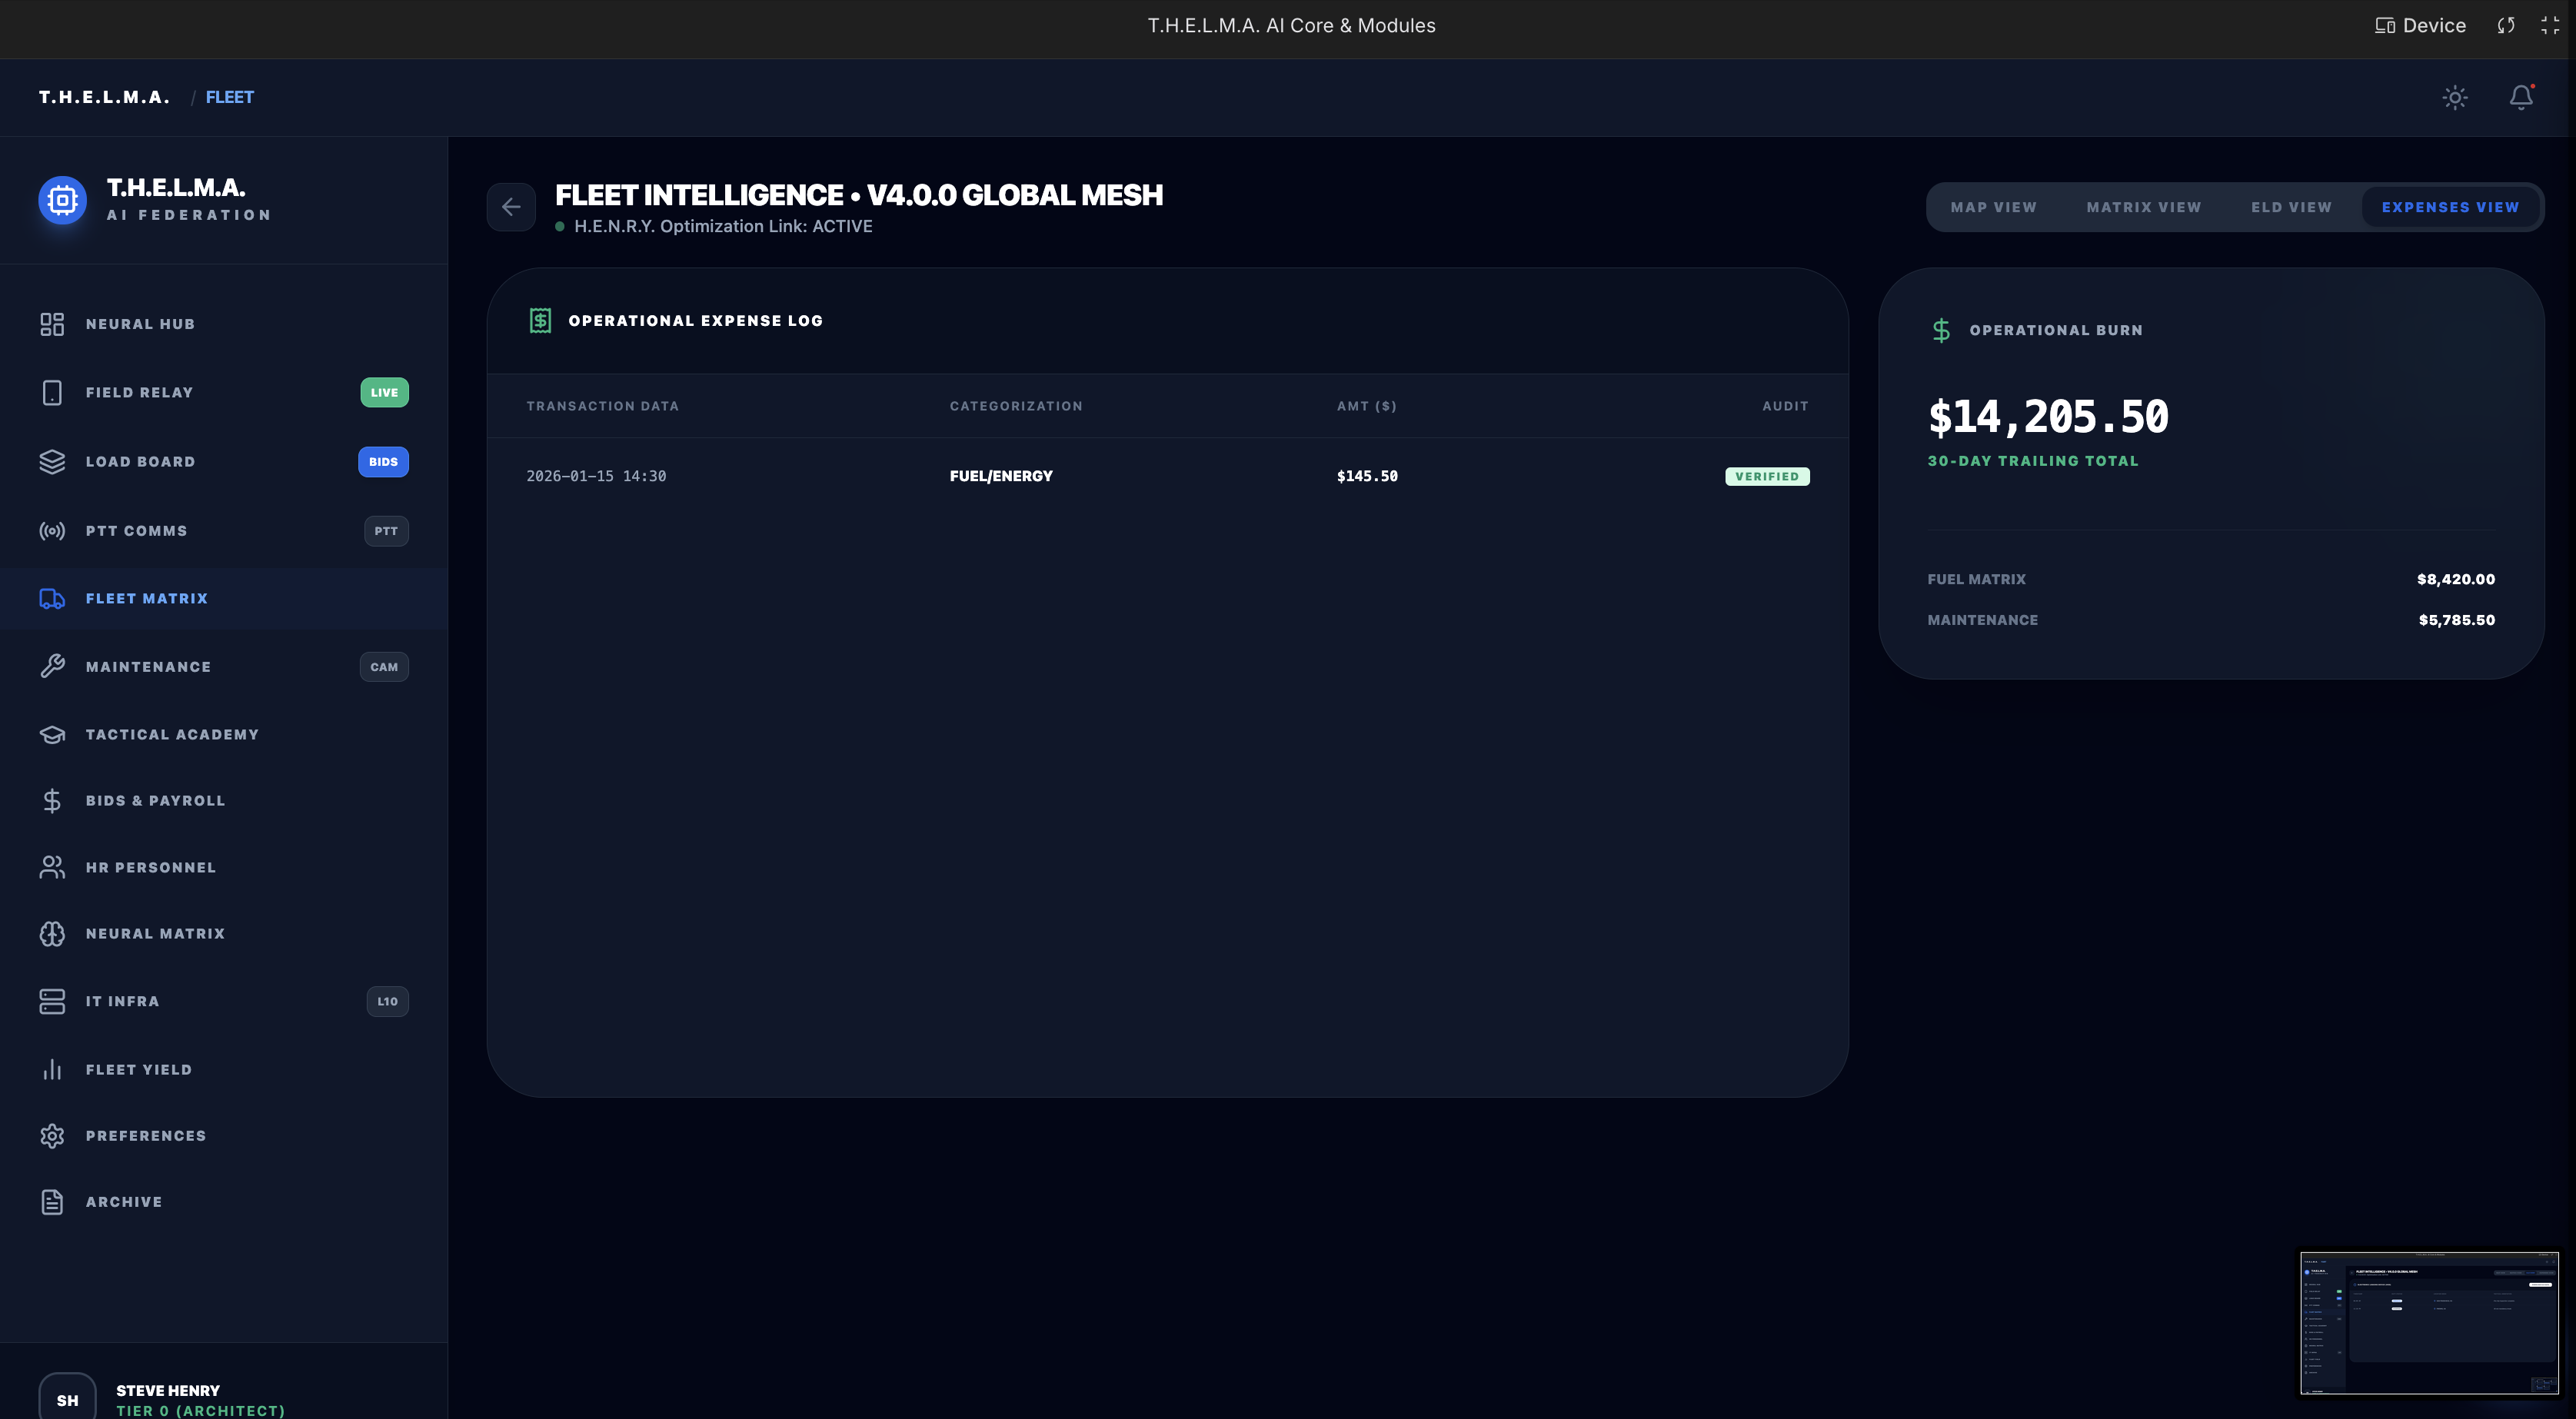Click the Tactical Academy graduation cap icon
2576x1419 pixels.
click(52, 735)
